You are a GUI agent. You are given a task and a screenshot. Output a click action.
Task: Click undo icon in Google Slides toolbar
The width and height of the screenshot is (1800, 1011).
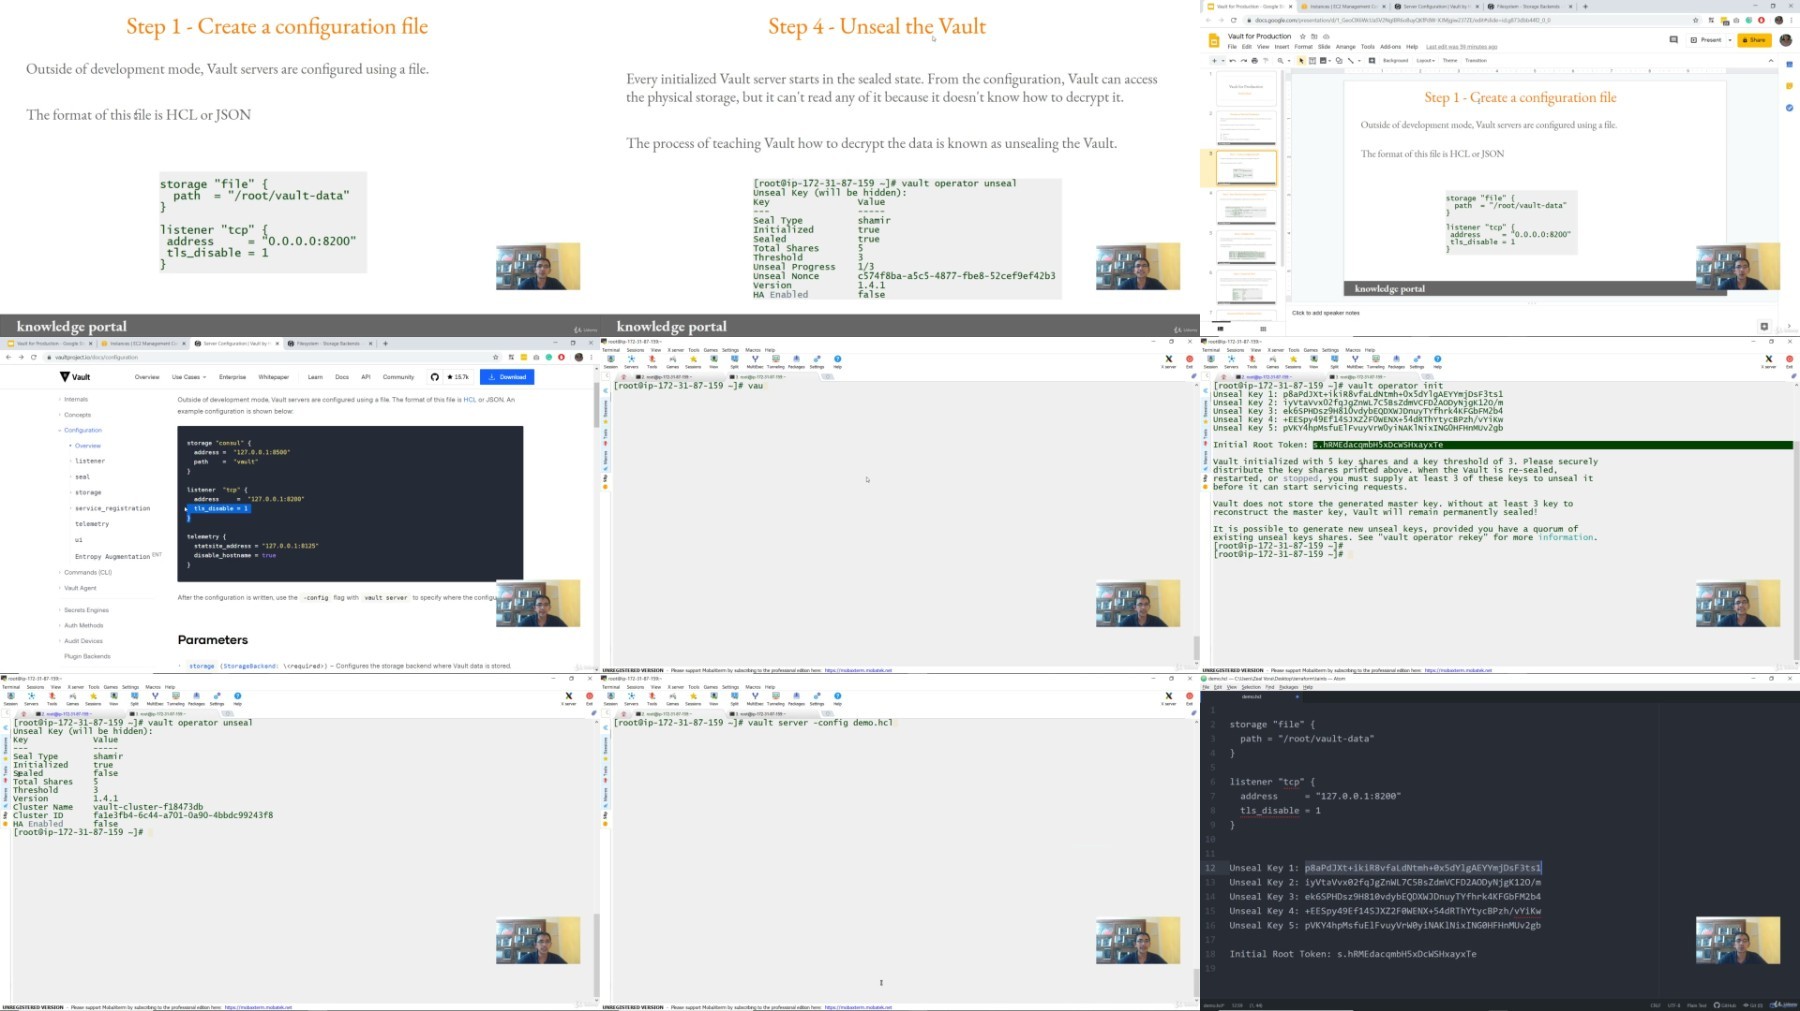[x=1232, y=60]
